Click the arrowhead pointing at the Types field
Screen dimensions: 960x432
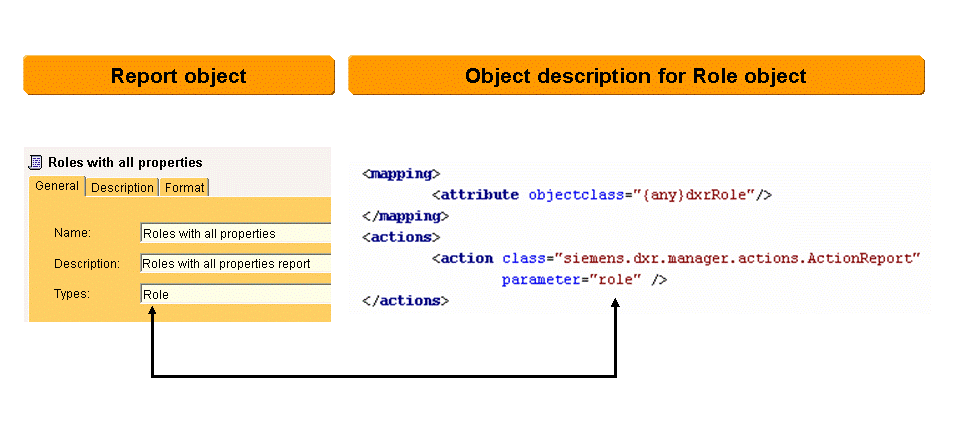click(x=152, y=314)
